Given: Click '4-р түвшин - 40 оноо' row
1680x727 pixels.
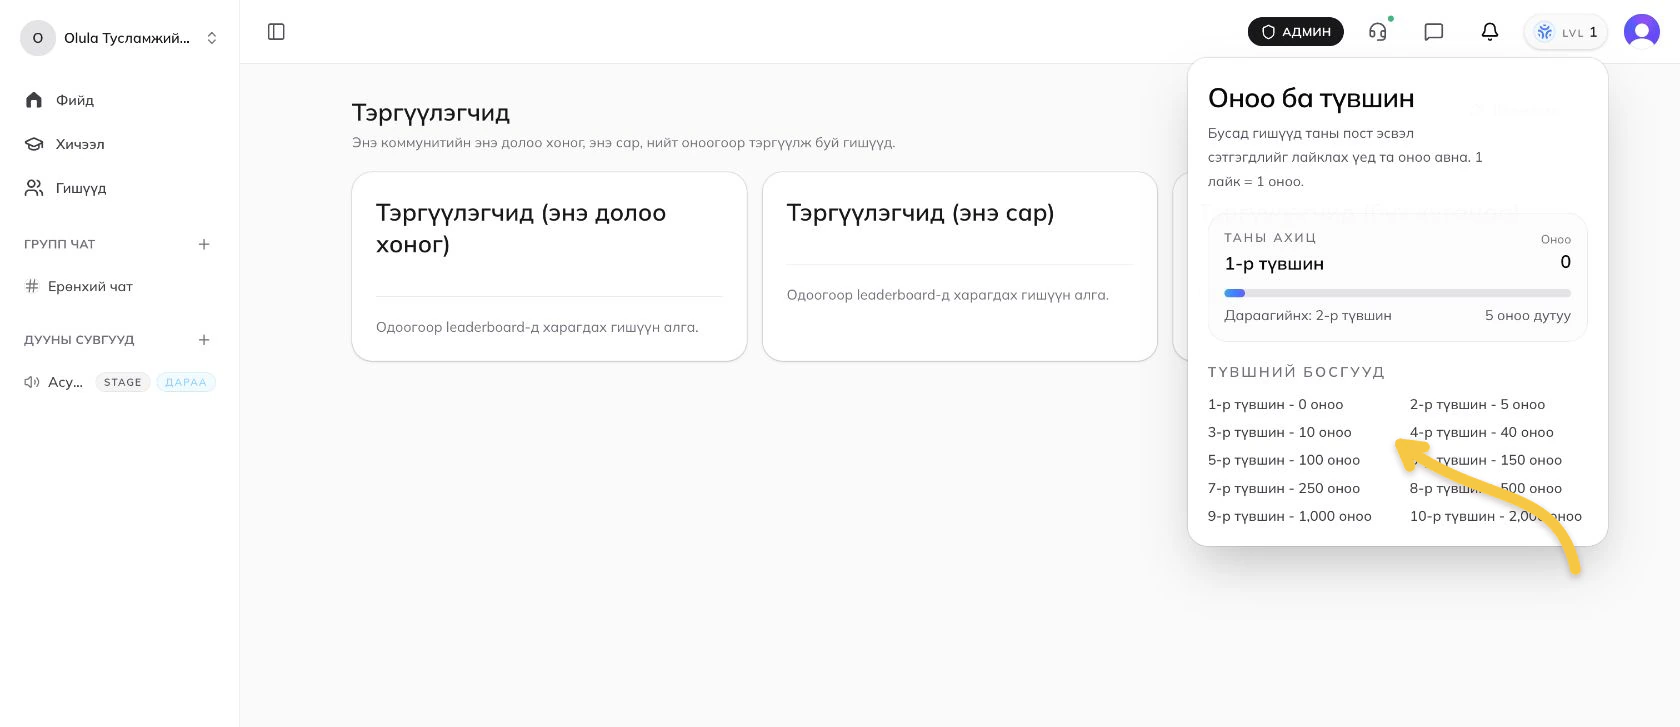Looking at the screenshot, I should tap(1482, 433).
